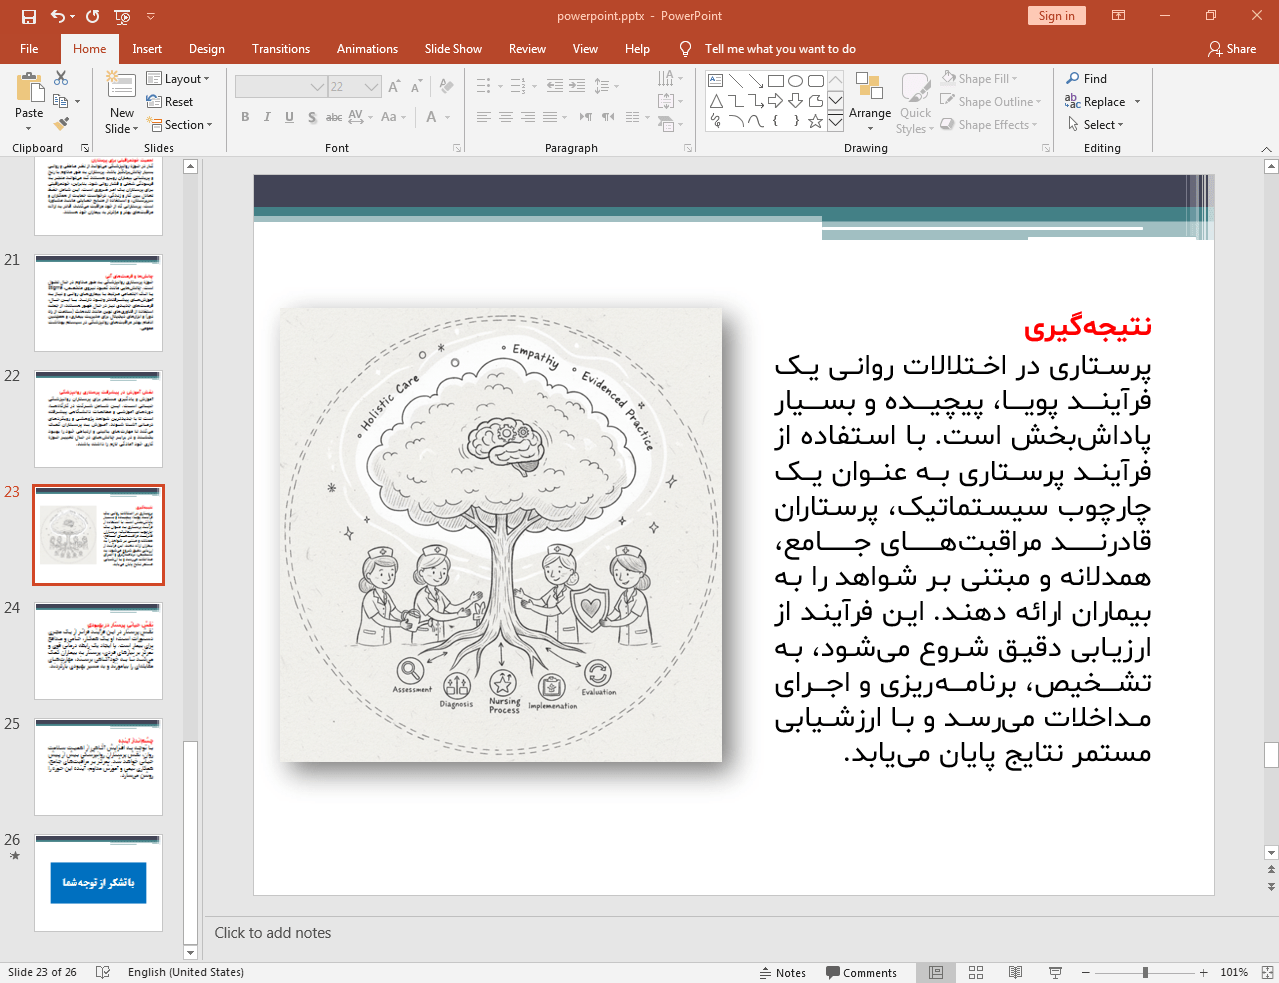Viewport: 1279px width, 983px height.
Task: Start Slide Show from status bar
Action: coord(1055,972)
